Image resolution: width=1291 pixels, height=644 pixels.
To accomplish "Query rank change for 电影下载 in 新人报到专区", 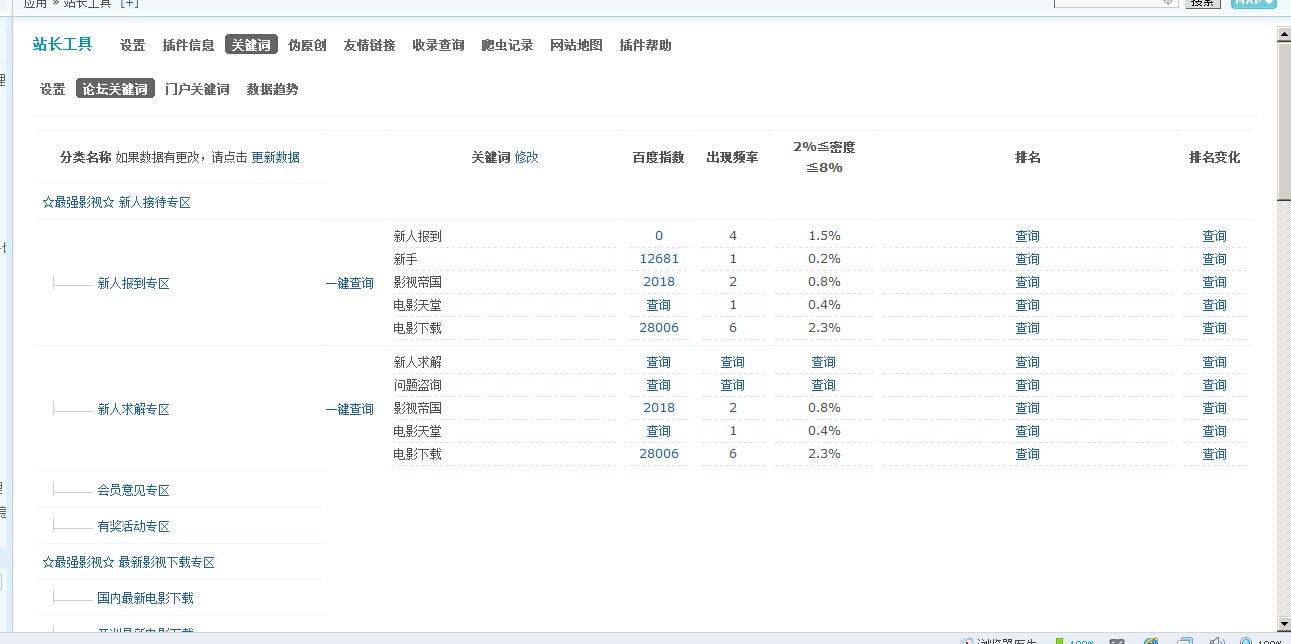I will [1214, 328].
